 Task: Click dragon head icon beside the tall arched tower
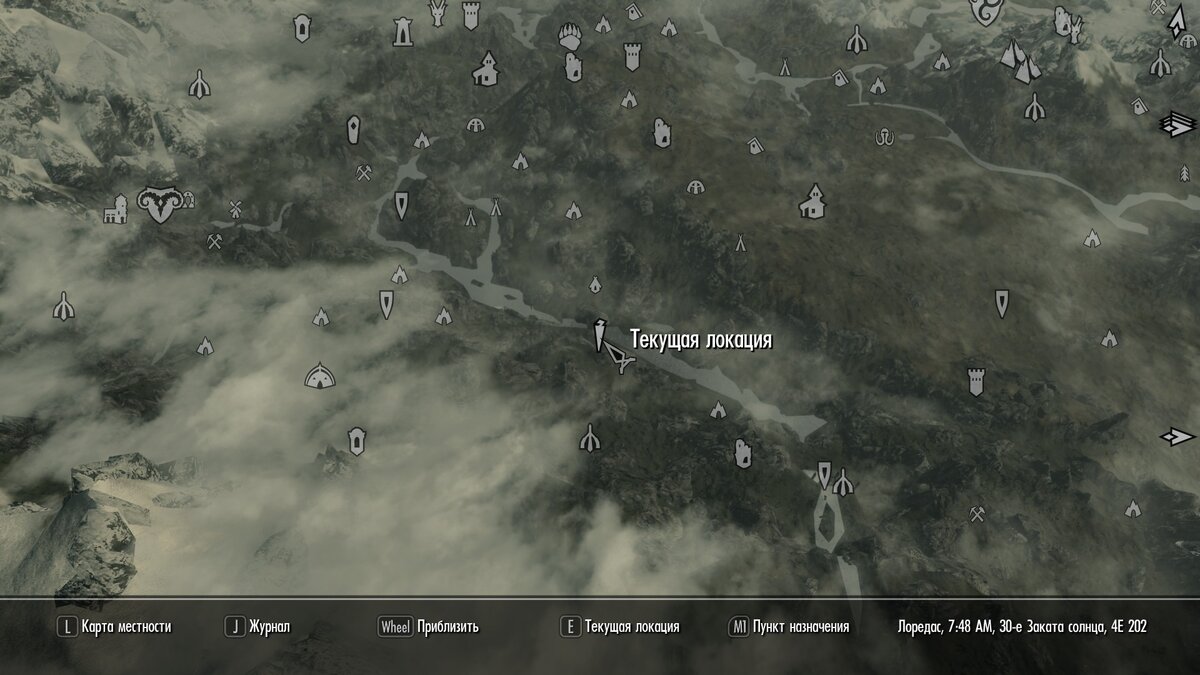coord(438,12)
